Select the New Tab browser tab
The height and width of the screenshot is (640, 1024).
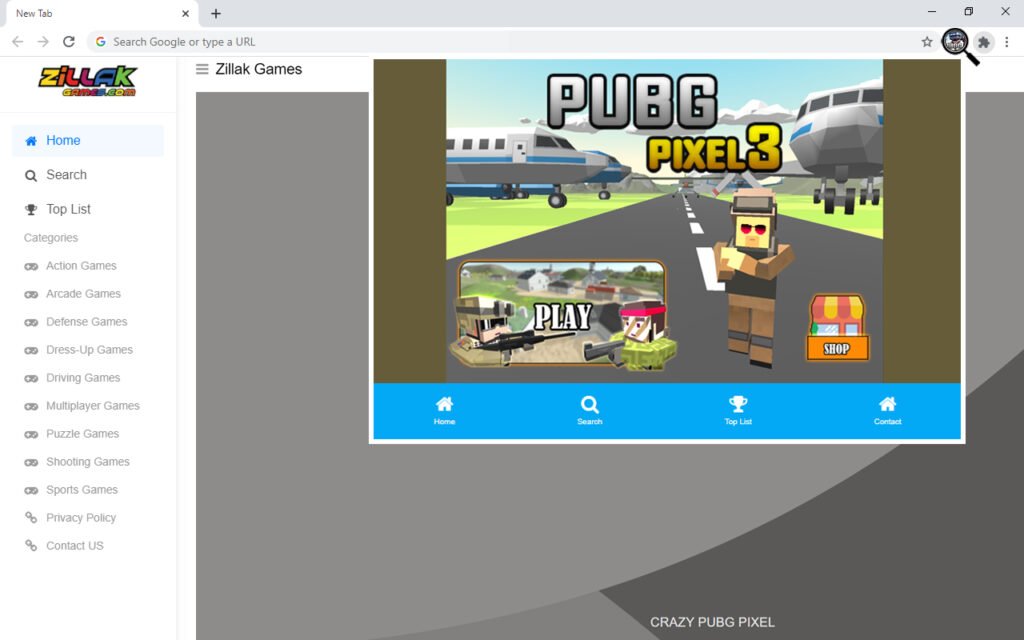[101, 14]
